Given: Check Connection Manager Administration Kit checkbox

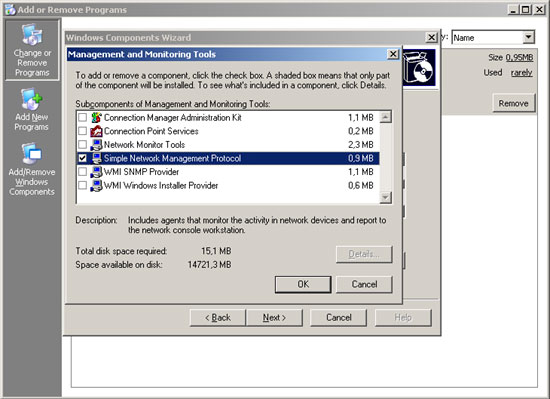Looking at the screenshot, I should [82, 117].
